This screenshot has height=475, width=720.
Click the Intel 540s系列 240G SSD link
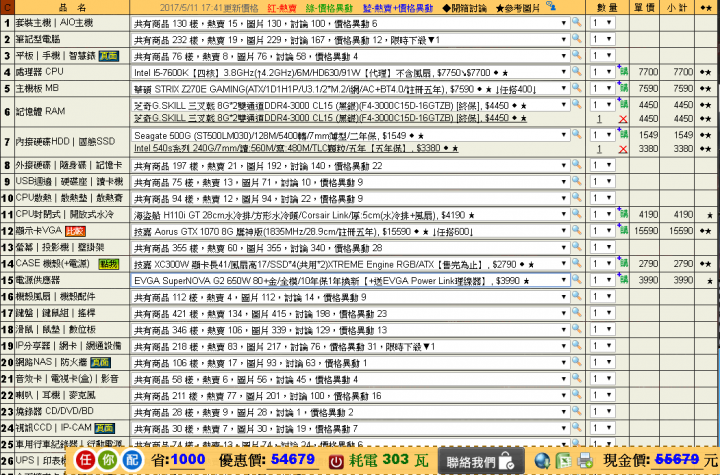pyautogui.click(x=296, y=148)
